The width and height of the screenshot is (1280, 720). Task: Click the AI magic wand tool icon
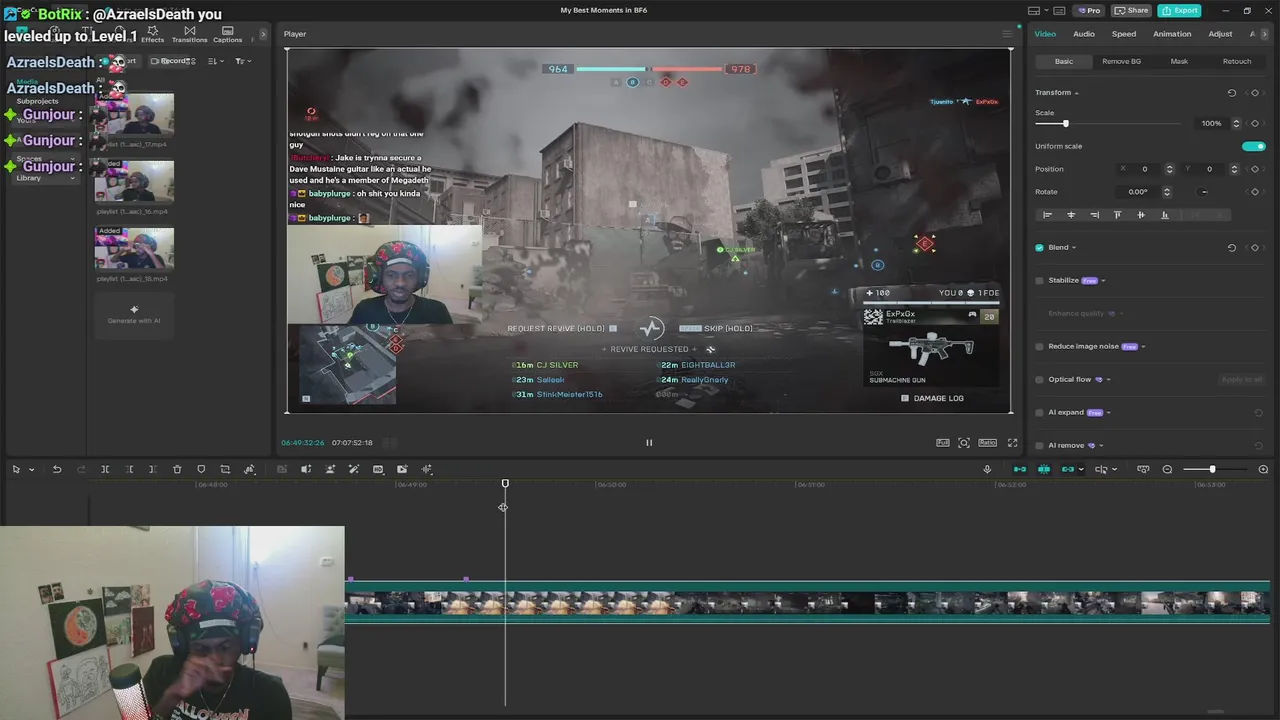[x=354, y=469]
